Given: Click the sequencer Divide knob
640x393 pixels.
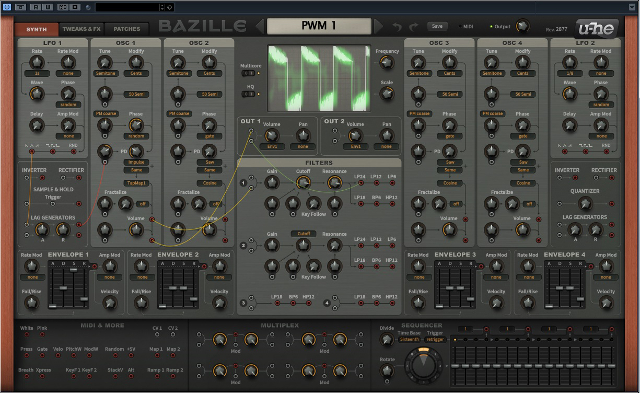Looking at the screenshot, I should (386, 339).
